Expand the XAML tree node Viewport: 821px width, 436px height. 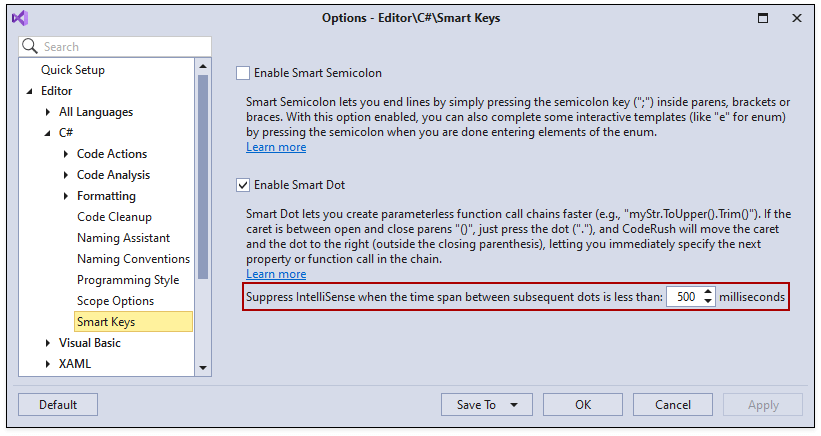click(x=48, y=364)
